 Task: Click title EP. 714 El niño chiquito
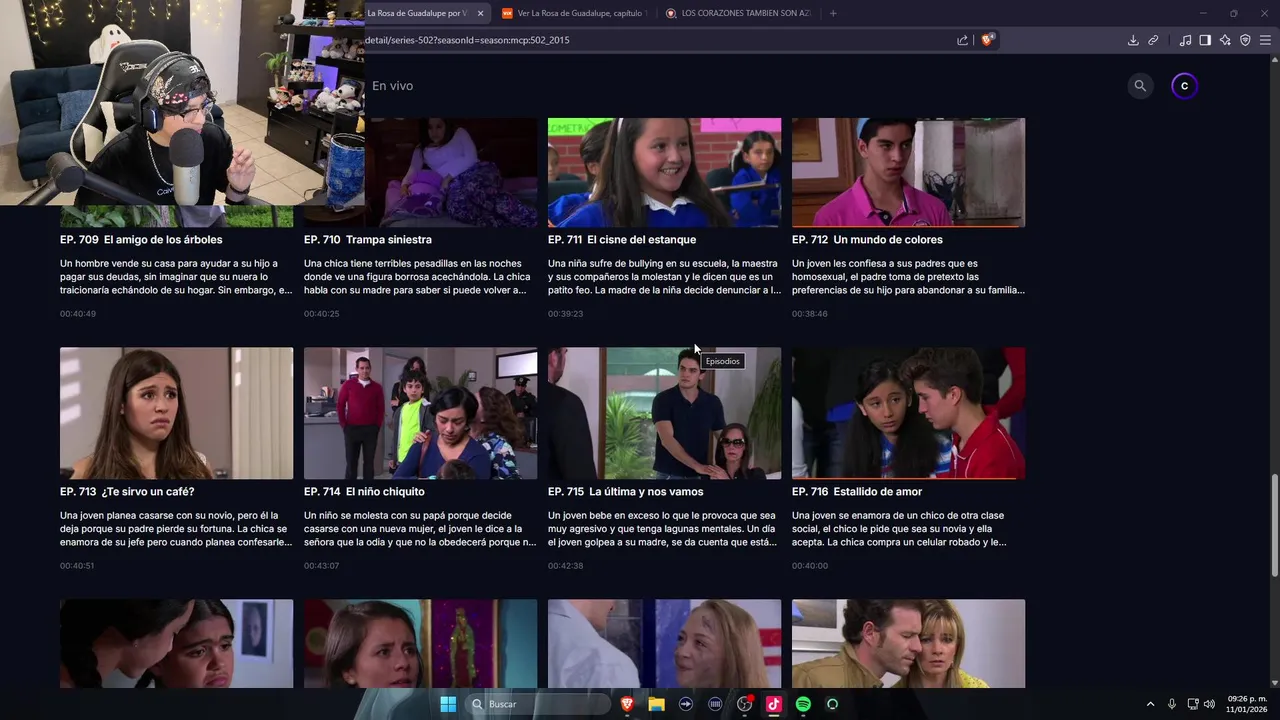pos(364,492)
